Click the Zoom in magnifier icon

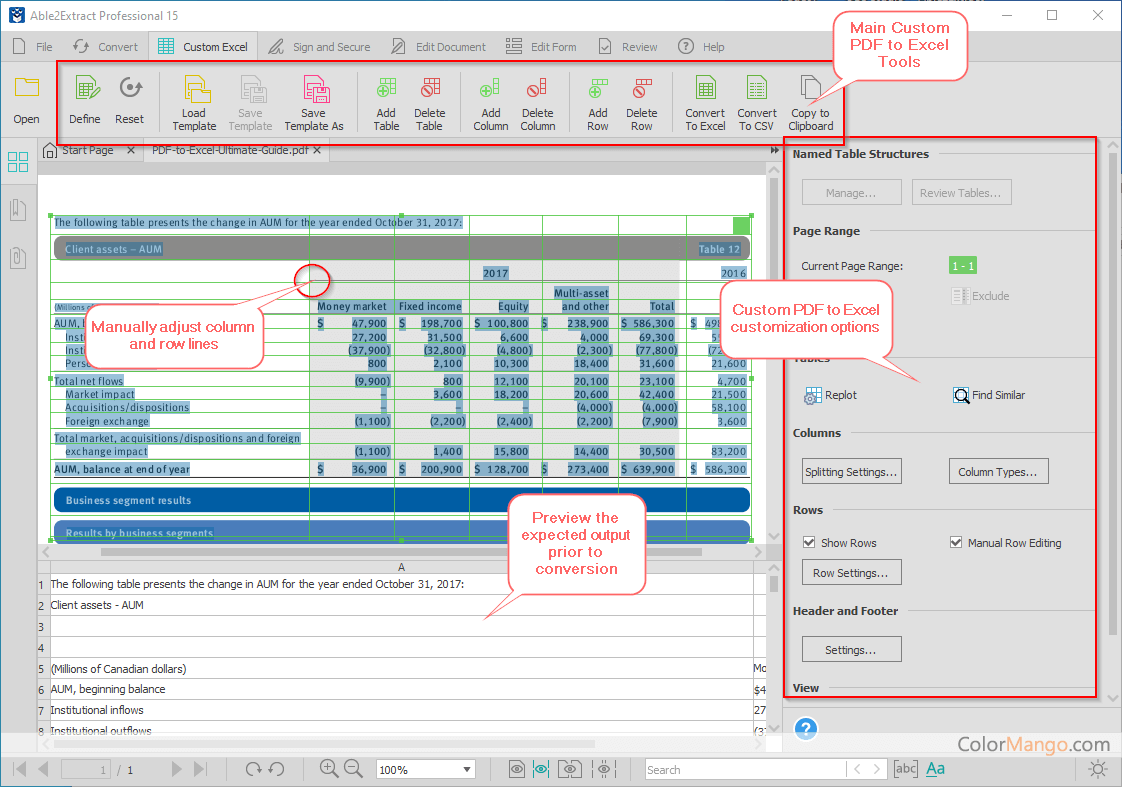pyautogui.click(x=328, y=769)
